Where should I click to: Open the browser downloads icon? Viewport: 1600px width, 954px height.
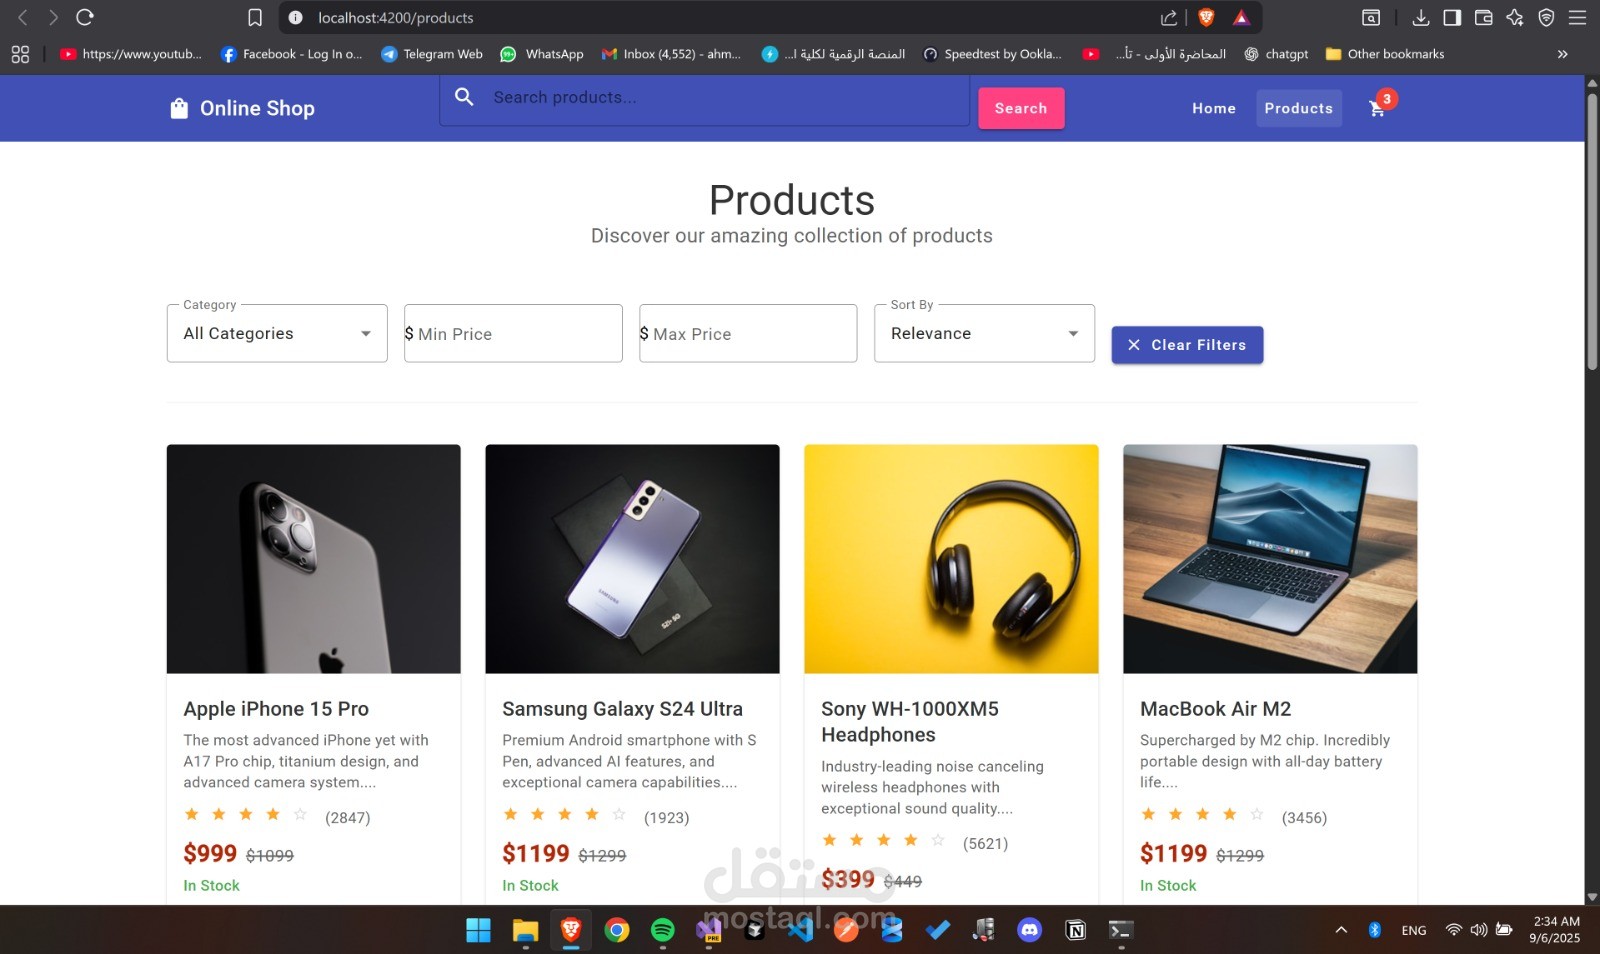click(1420, 17)
